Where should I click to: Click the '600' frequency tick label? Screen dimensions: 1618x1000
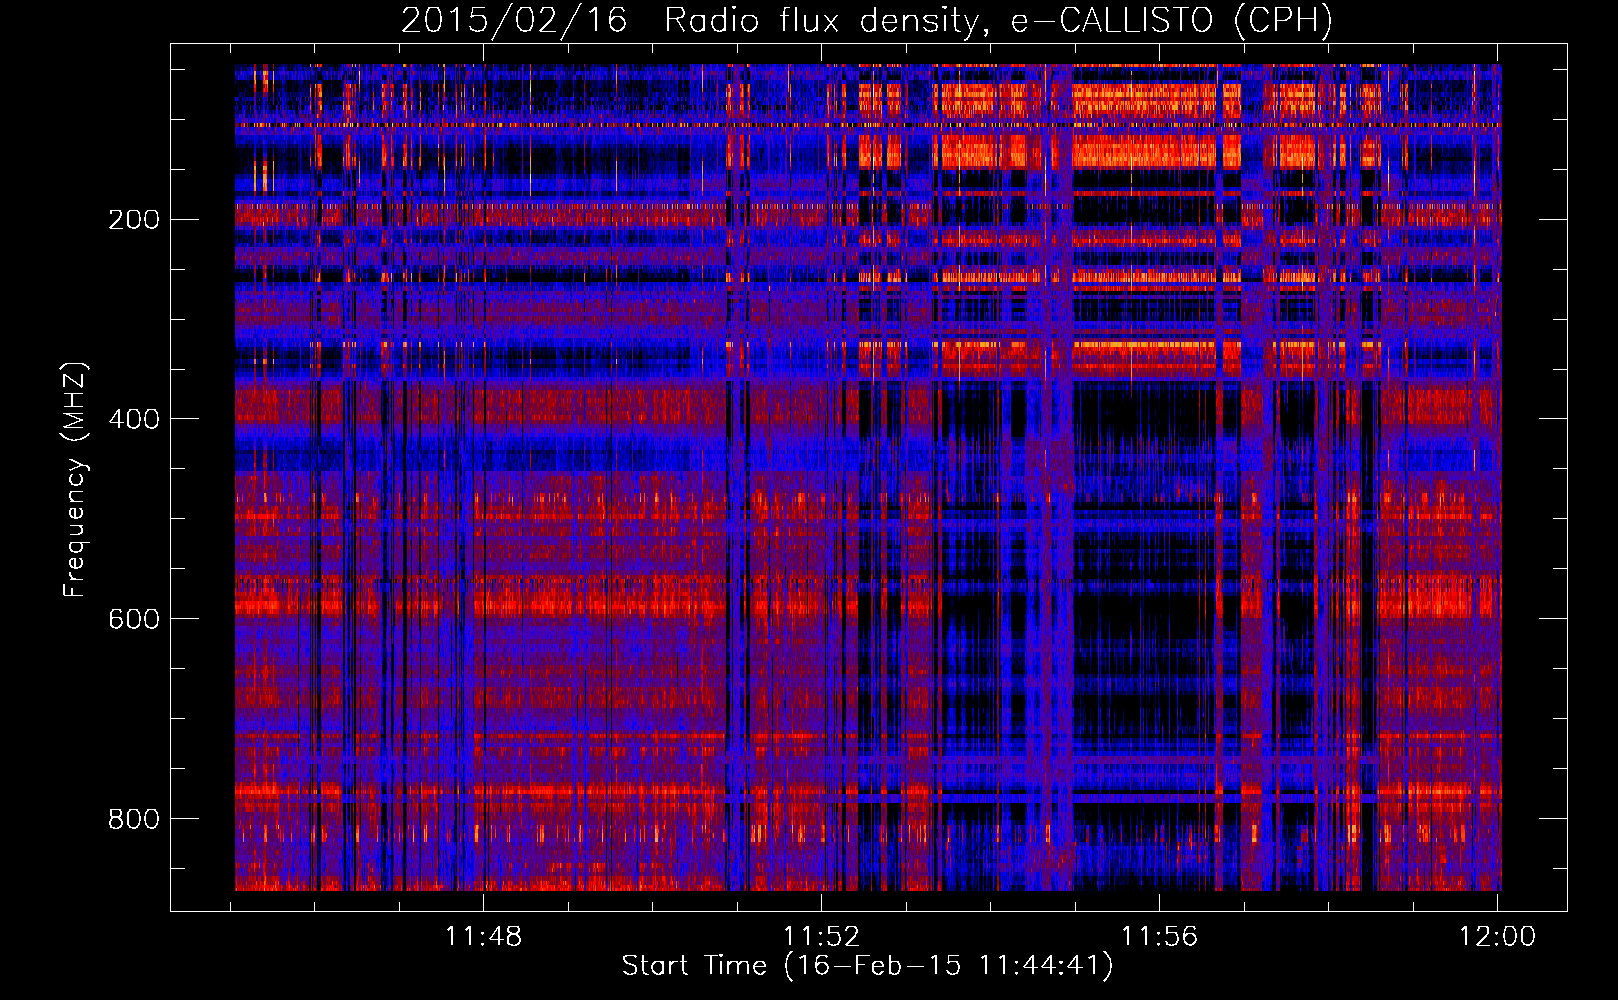[x=134, y=619]
